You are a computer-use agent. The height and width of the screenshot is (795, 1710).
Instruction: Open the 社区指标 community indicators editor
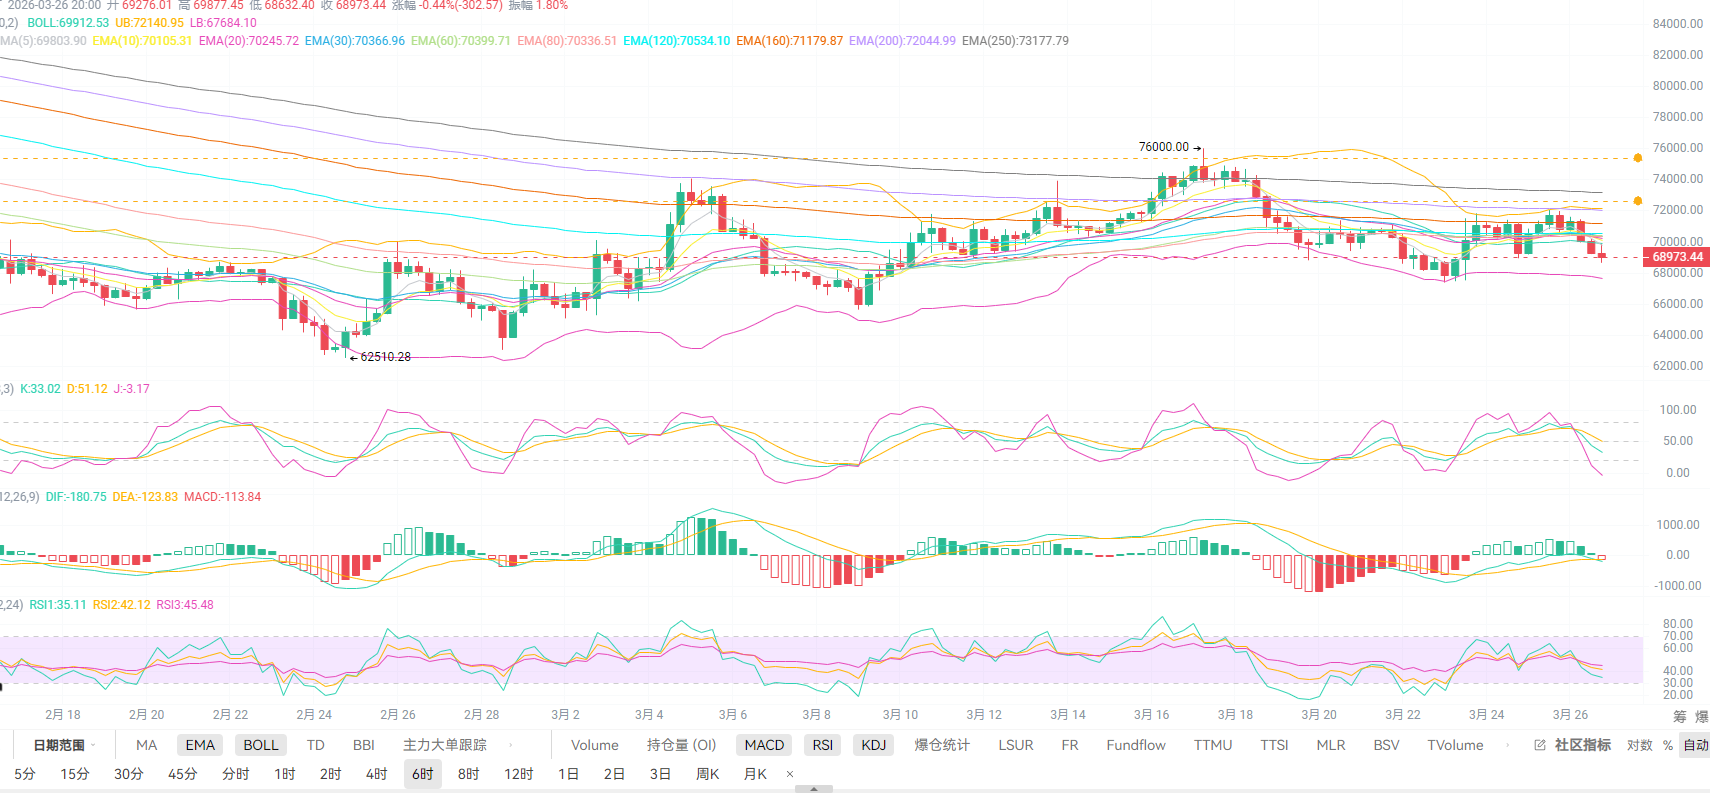click(x=1573, y=745)
